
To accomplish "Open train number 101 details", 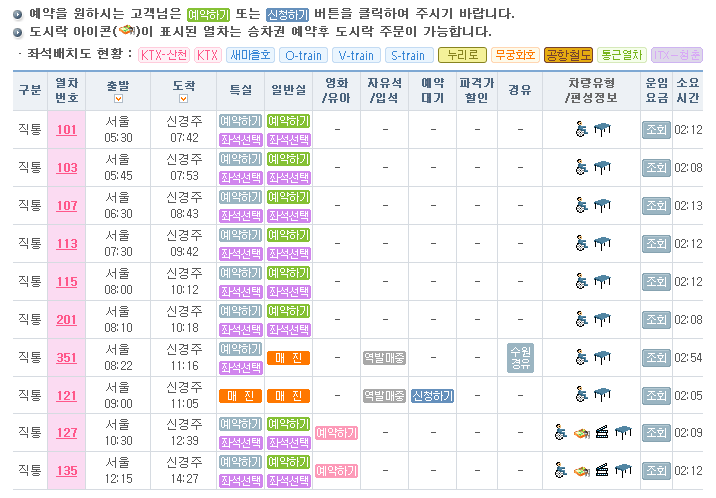I will tap(66, 130).
